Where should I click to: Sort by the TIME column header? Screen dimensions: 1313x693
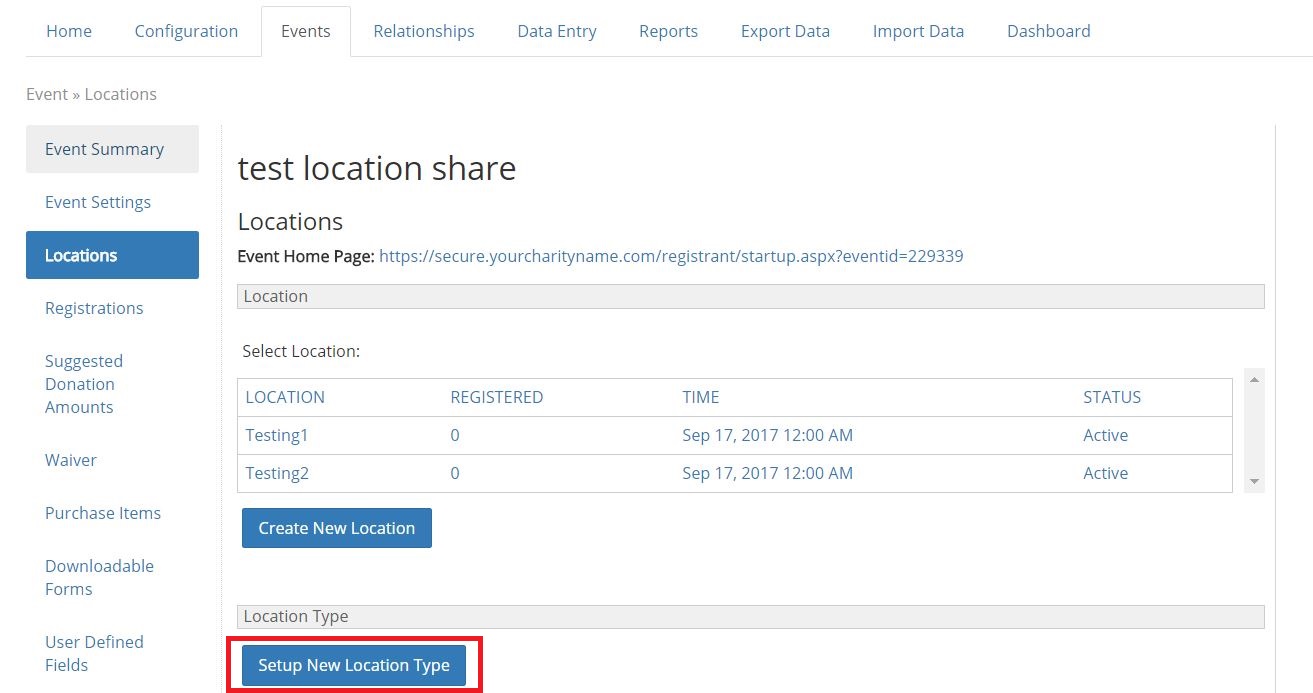[x=701, y=397]
